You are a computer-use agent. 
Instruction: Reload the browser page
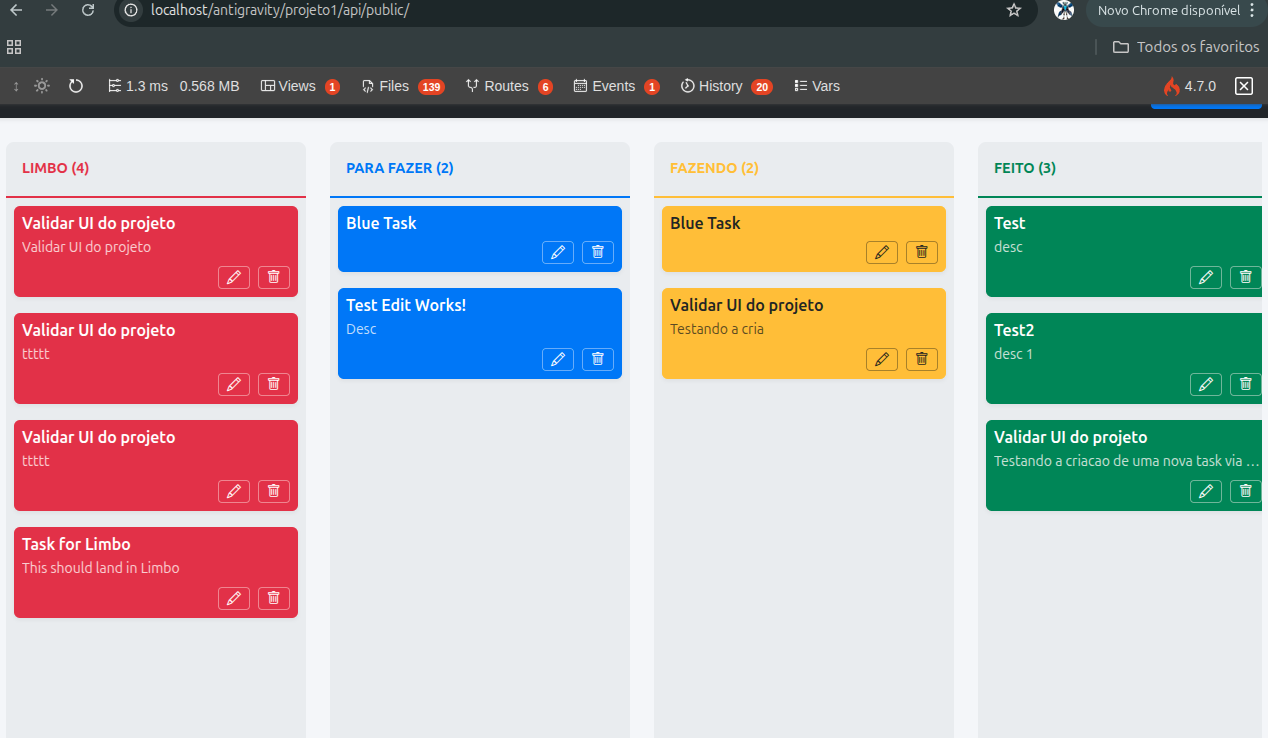[x=88, y=10]
